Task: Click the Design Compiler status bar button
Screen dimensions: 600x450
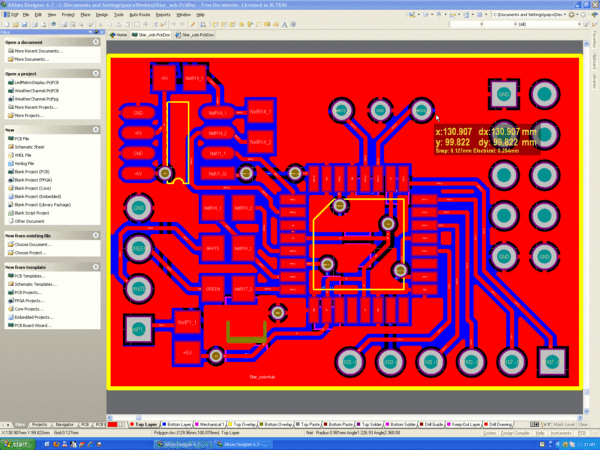Action: click(515, 433)
